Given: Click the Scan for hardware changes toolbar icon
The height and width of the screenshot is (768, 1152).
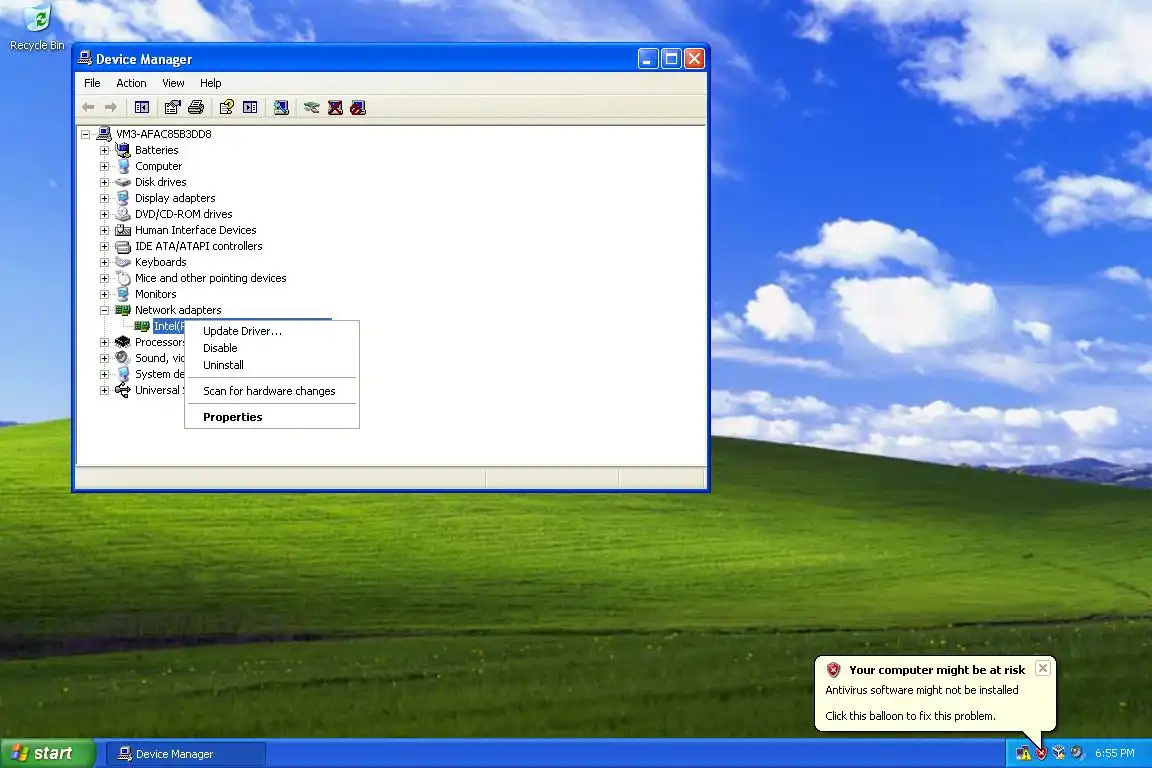Looking at the screenshot, I should tap(281, 107).
